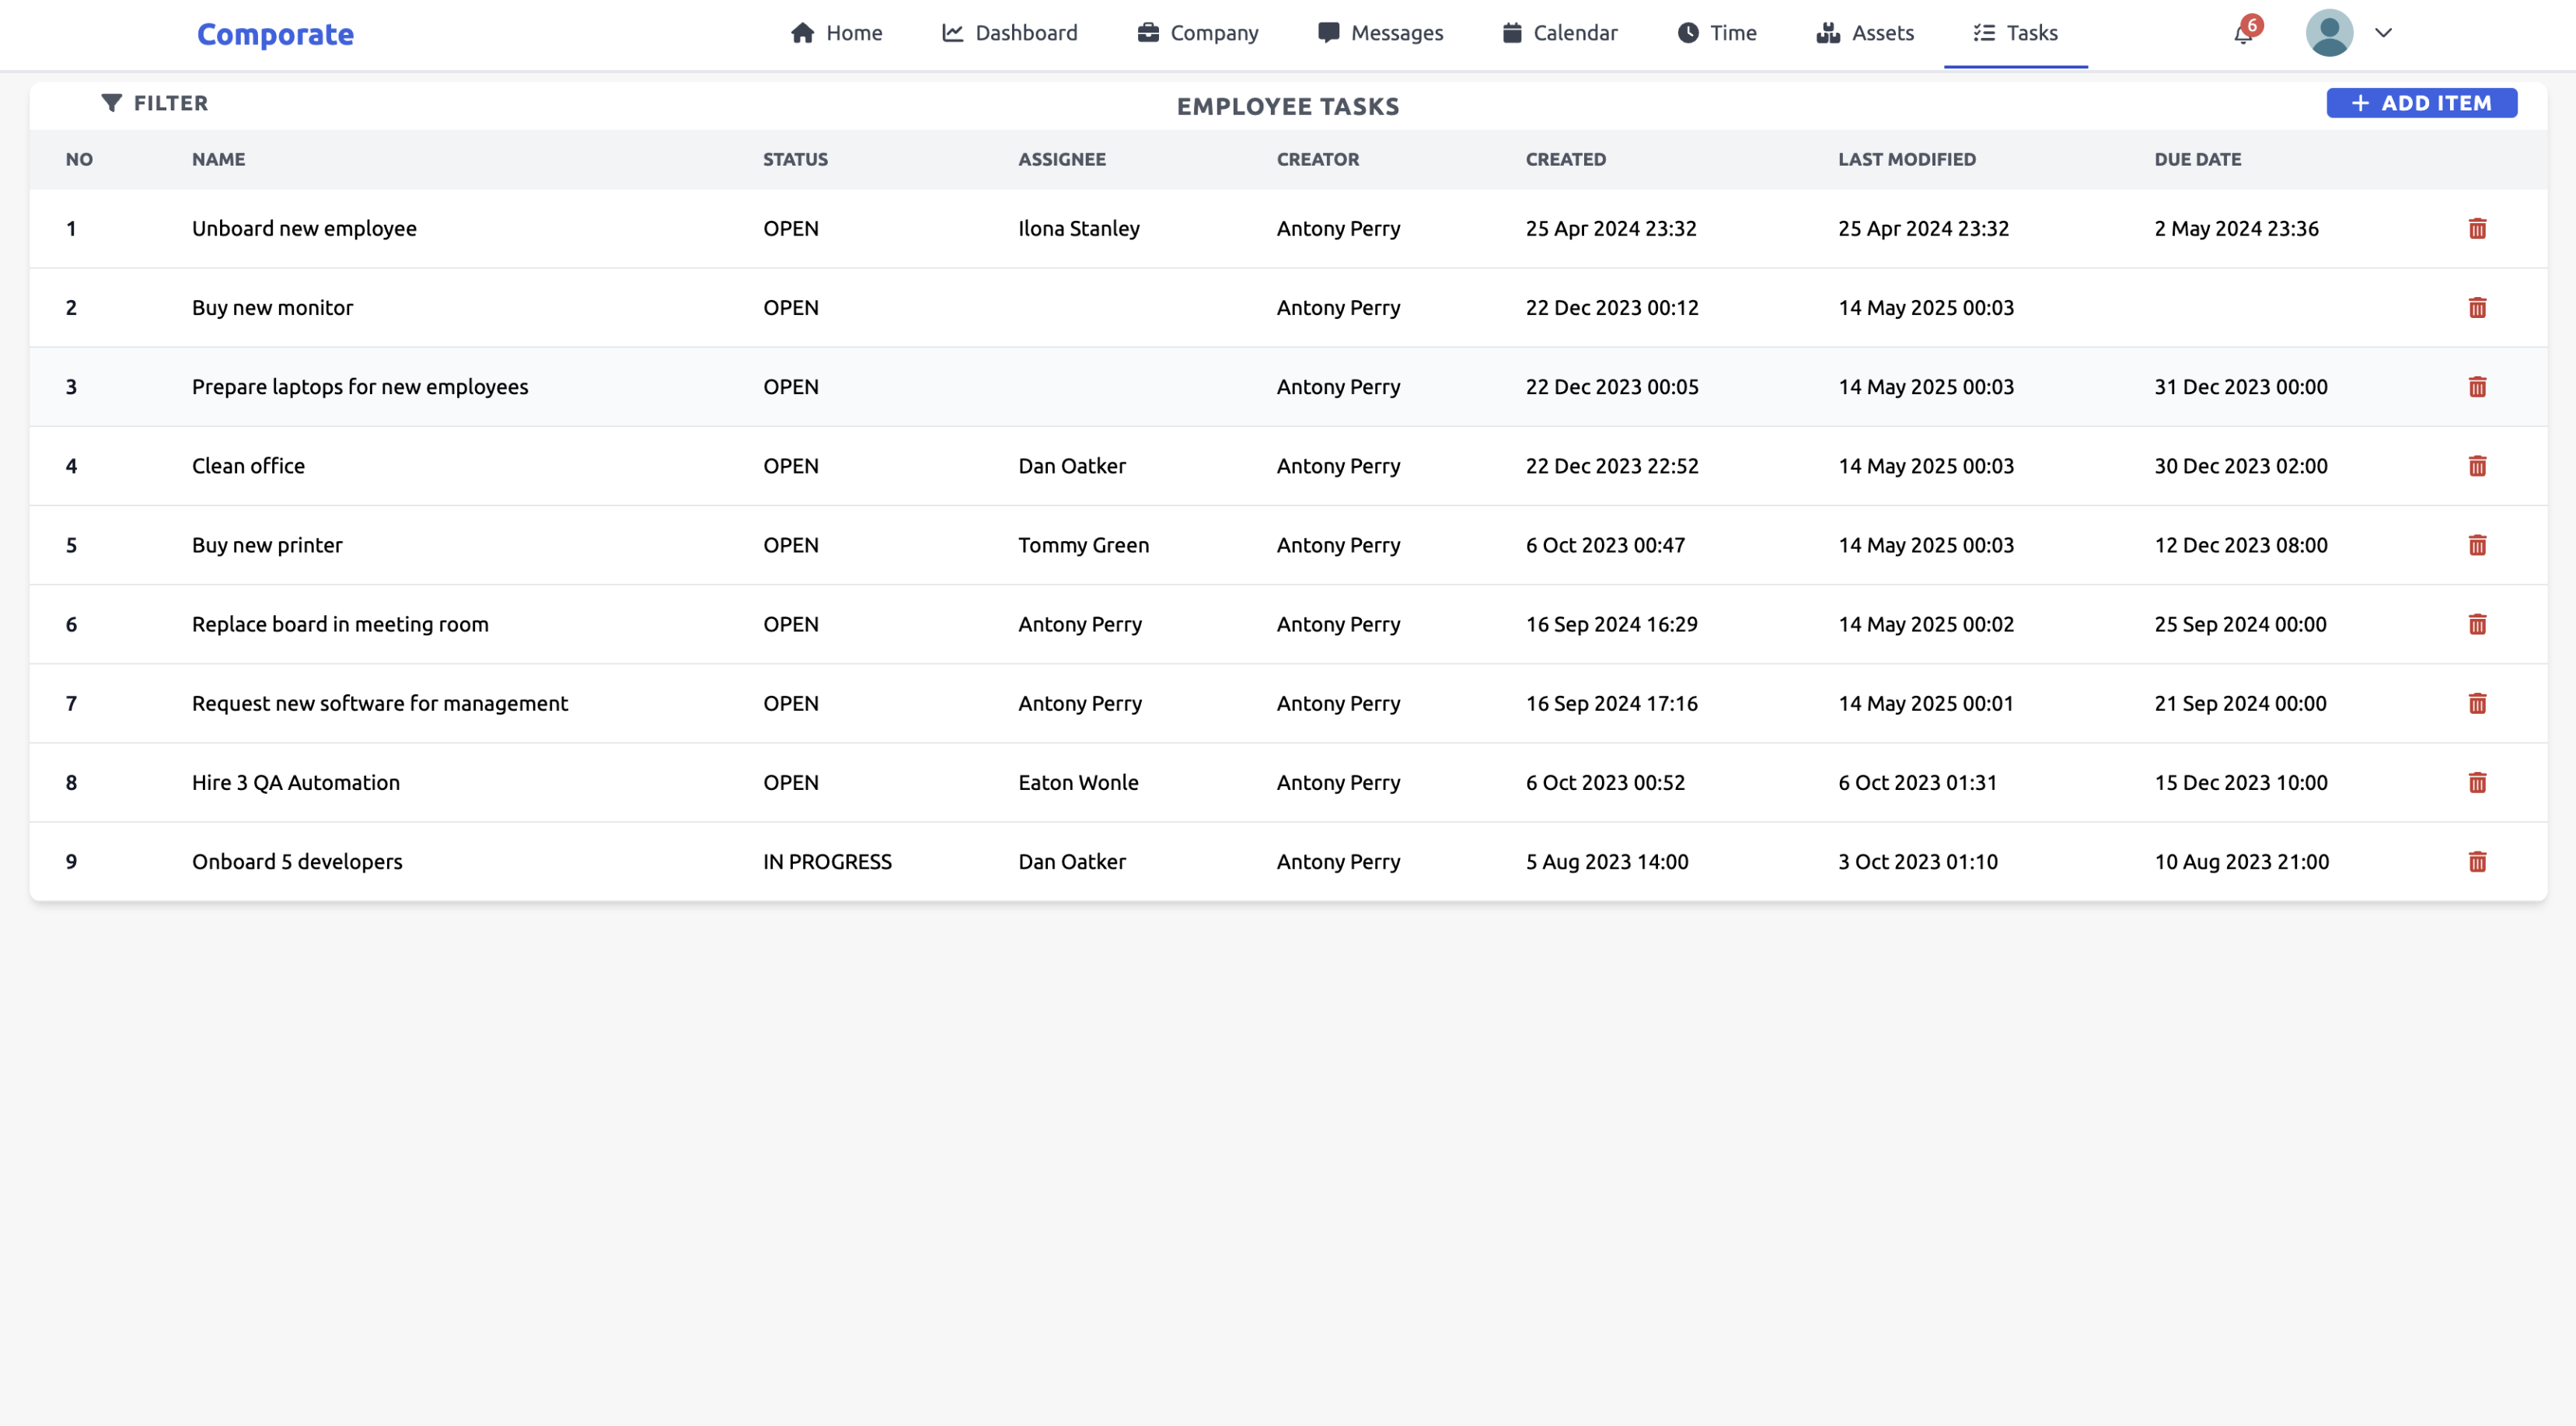Sort by the Due Date column

(2197, 159)
